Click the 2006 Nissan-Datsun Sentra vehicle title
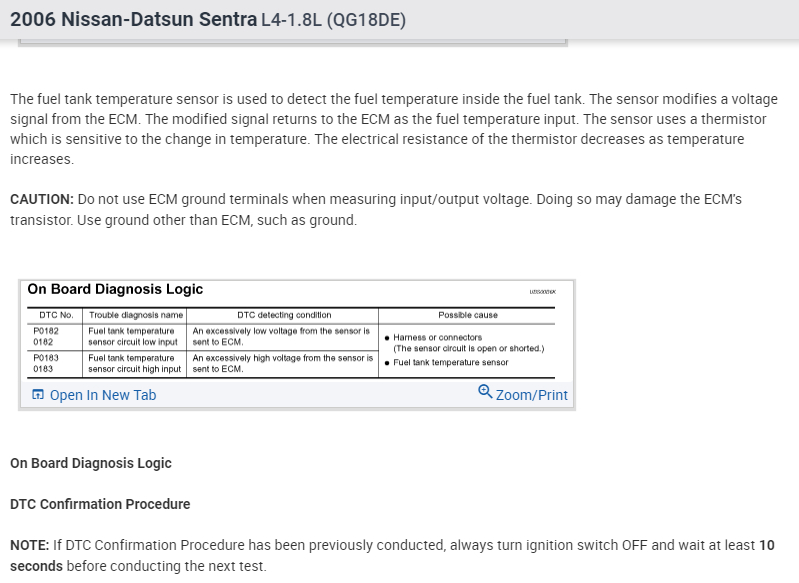 pyautogui.click(x=132, y=20)
